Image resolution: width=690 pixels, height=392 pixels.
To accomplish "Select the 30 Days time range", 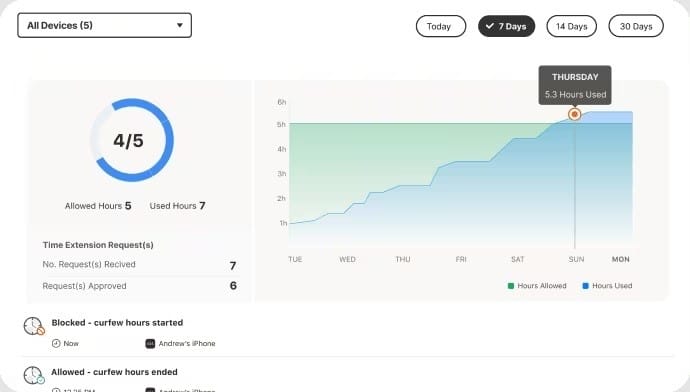I will [636, 26].
